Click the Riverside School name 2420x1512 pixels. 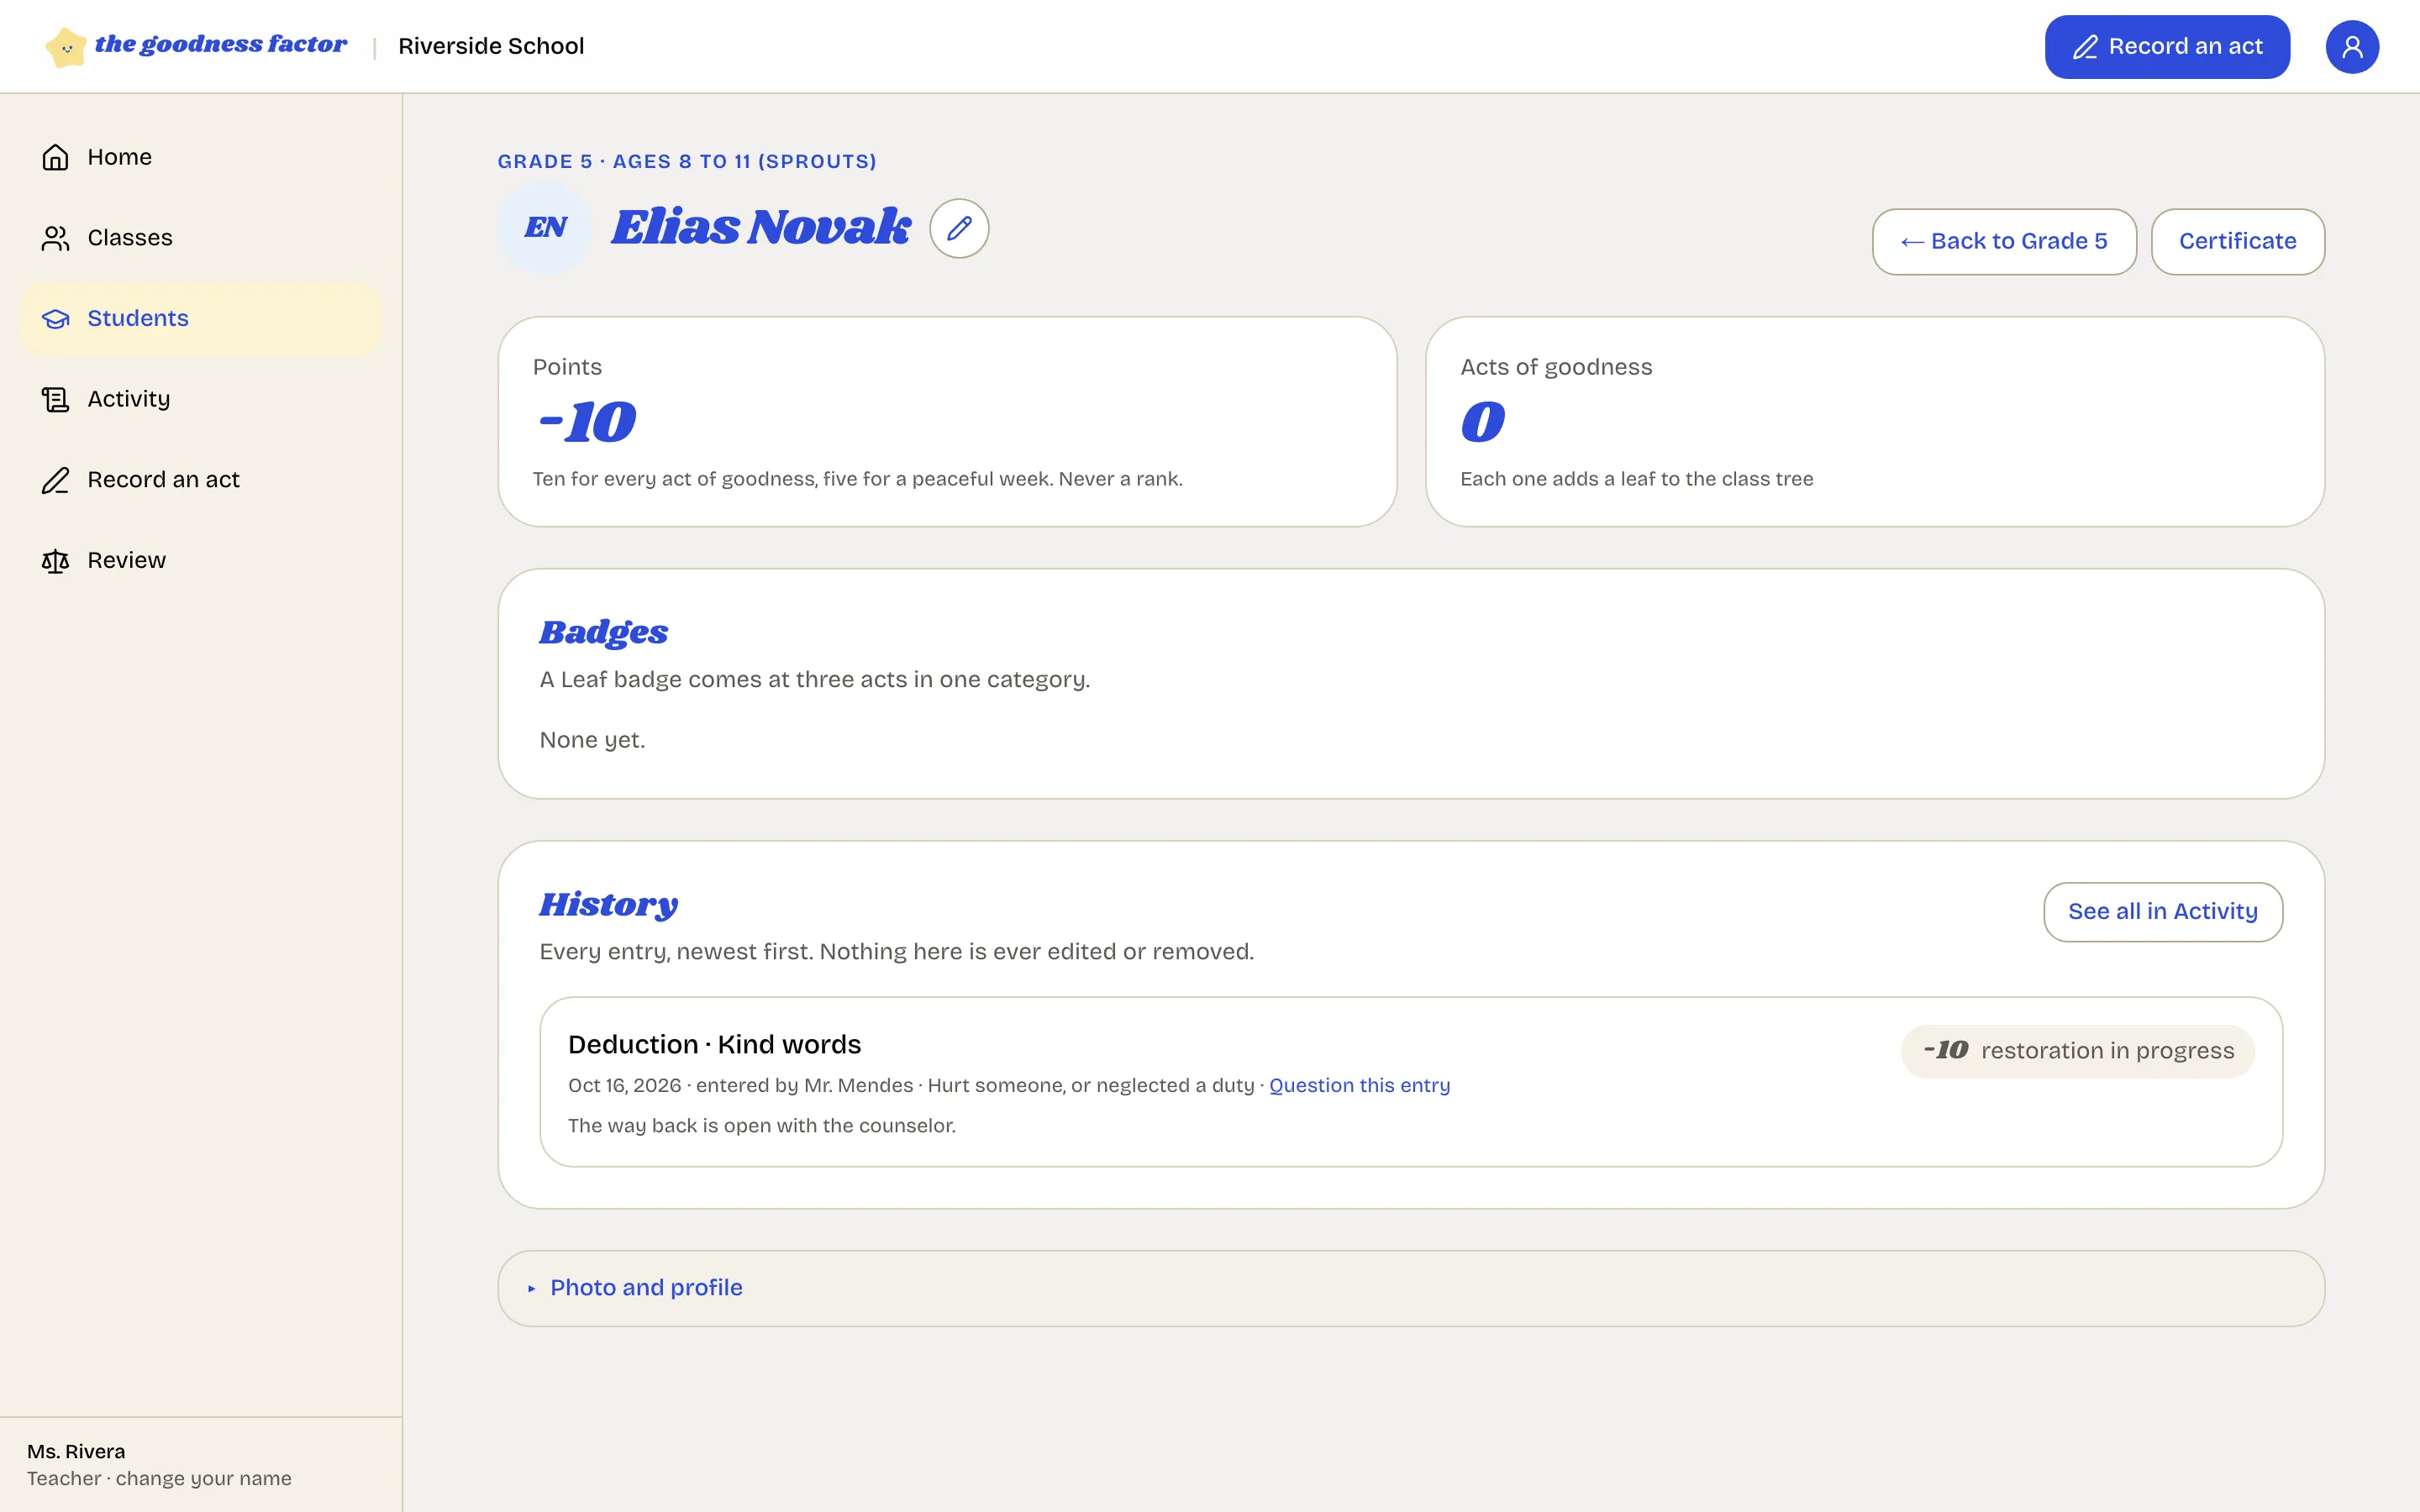[x=491, y=46]
